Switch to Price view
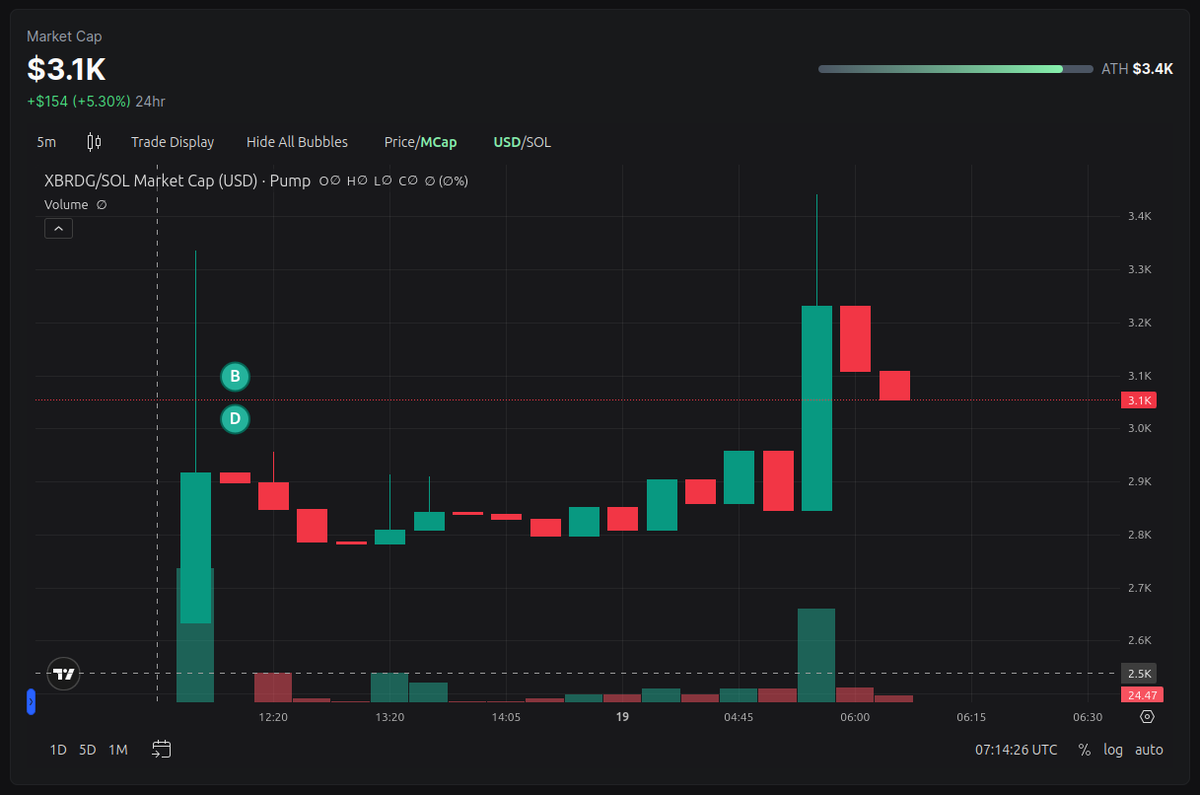This screenshot has height=795, width=1200. (399, 142)
